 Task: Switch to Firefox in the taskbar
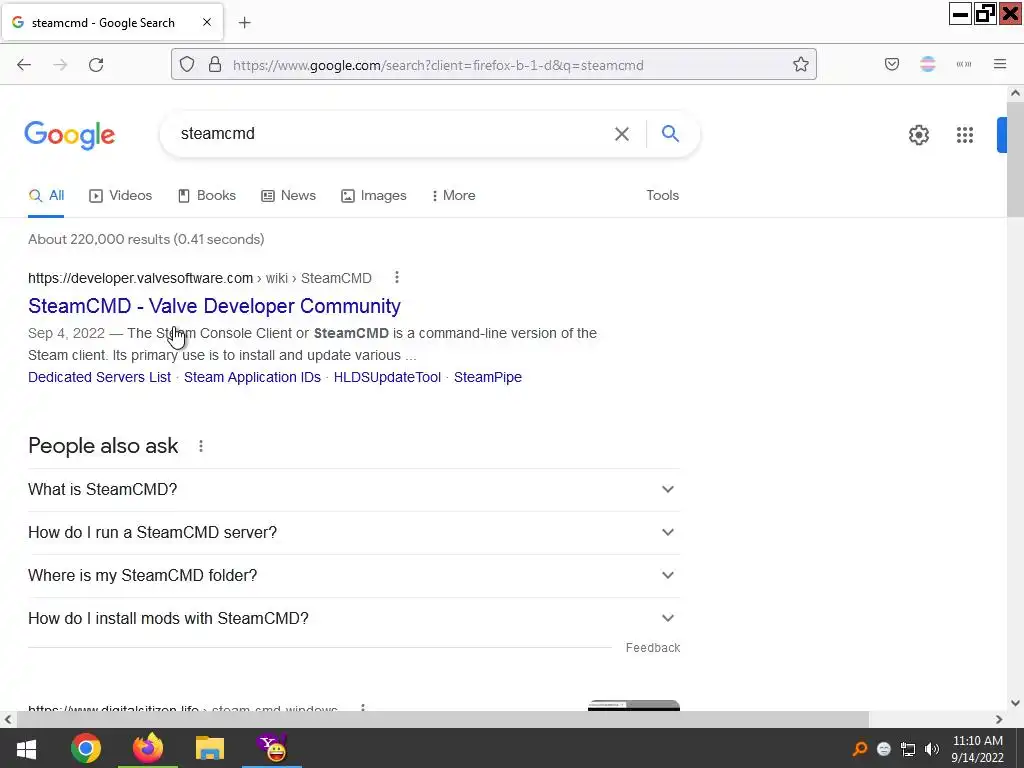[x=148, y=748]
